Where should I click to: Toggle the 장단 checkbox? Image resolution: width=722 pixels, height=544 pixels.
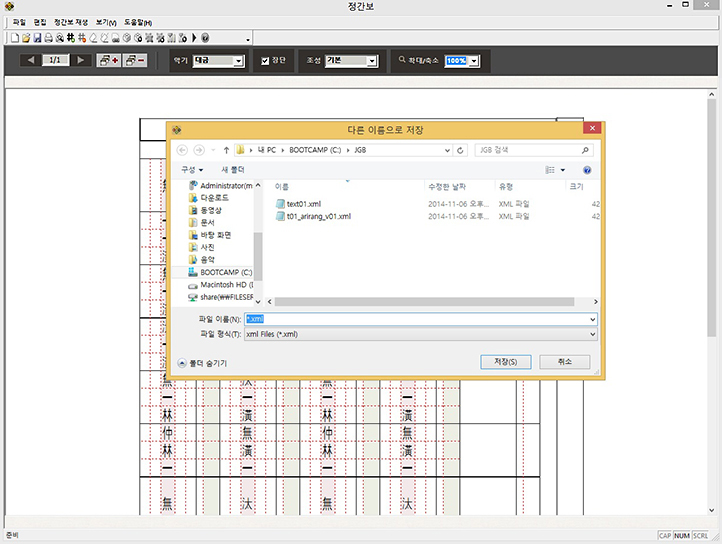coord(265,61)
